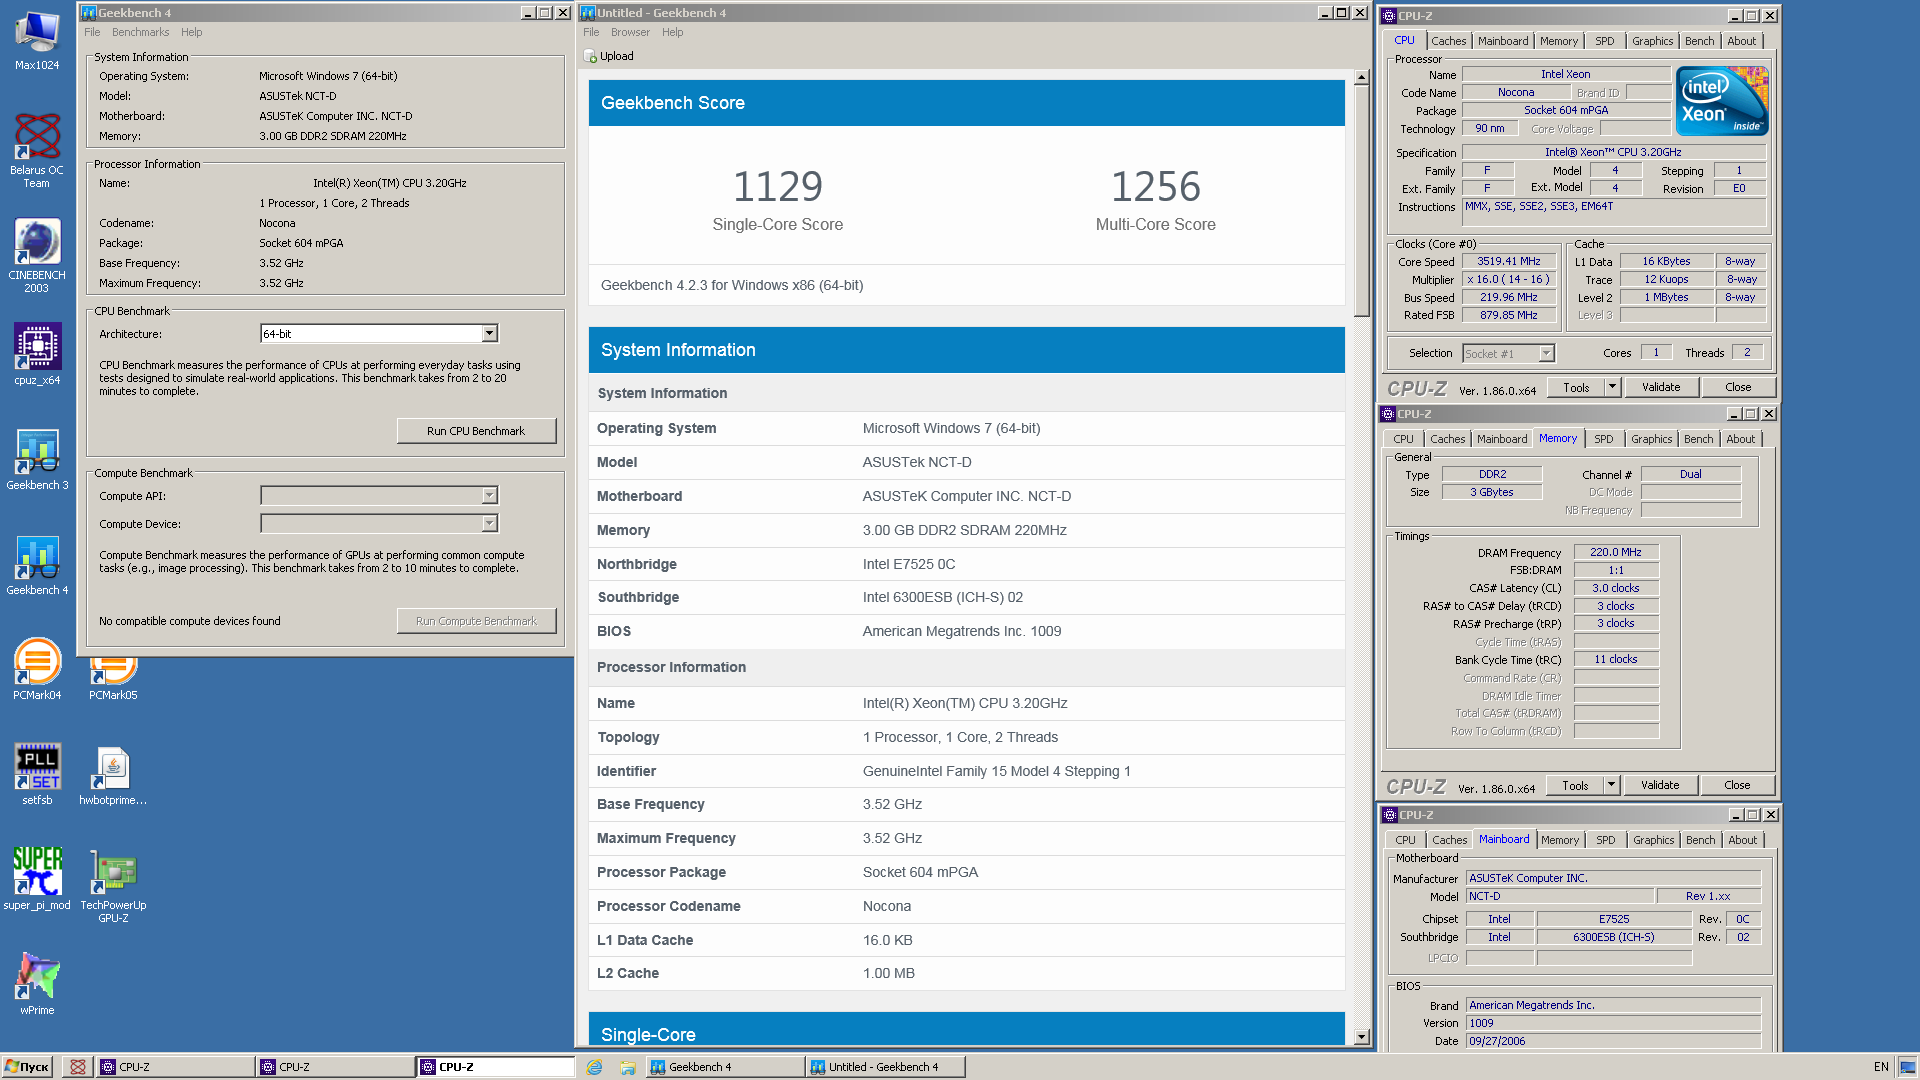
Task: Click Untitled Geekbench 4 window title icon
Action: point(588,13)
